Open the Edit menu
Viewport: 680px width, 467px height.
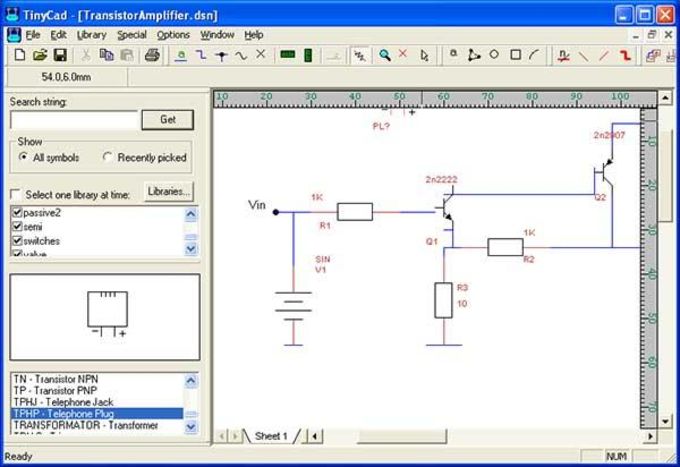pos(58,35)
